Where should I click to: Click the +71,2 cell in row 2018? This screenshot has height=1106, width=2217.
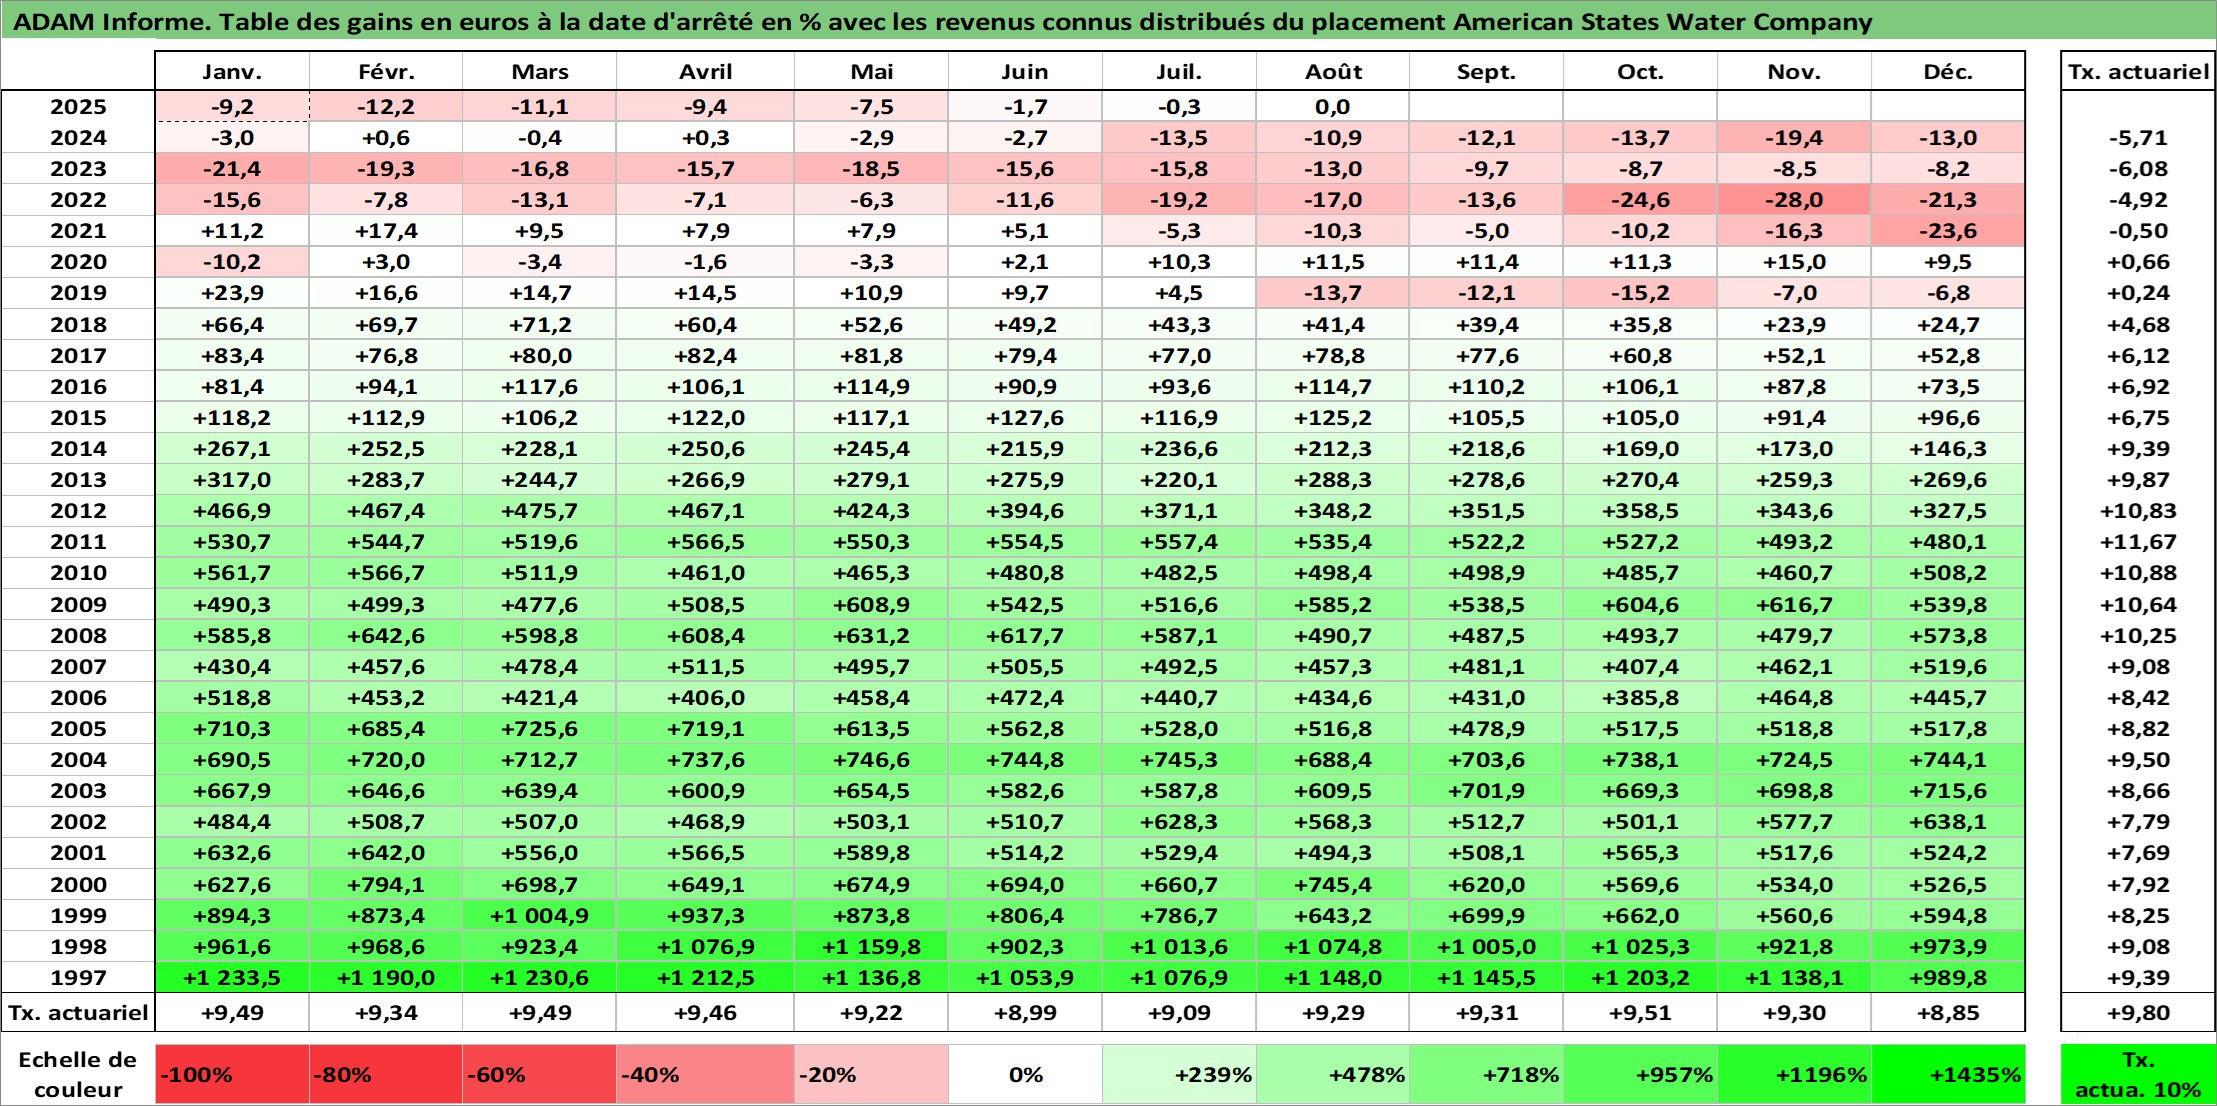pos(539,325)
